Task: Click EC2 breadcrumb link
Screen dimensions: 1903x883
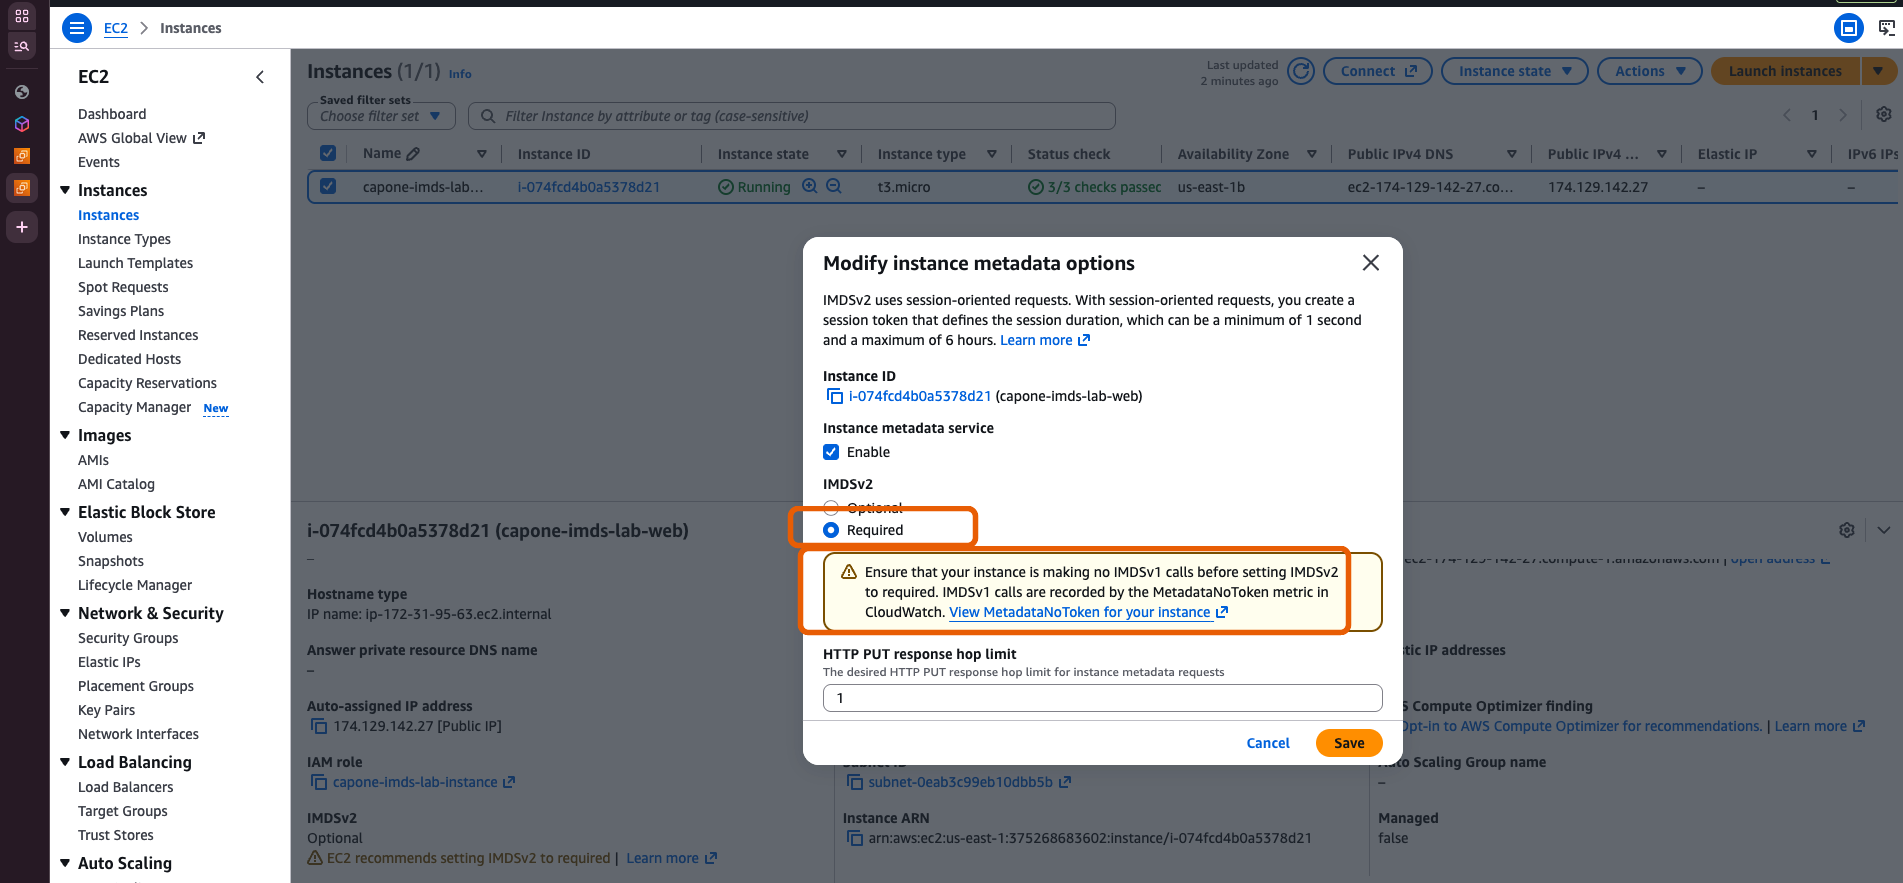Action: 116,28
